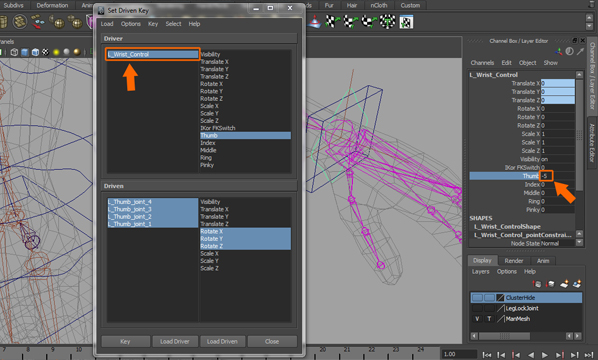Play animation forwards
This screenshot has height=360, width=598.
tap(545, 355)
